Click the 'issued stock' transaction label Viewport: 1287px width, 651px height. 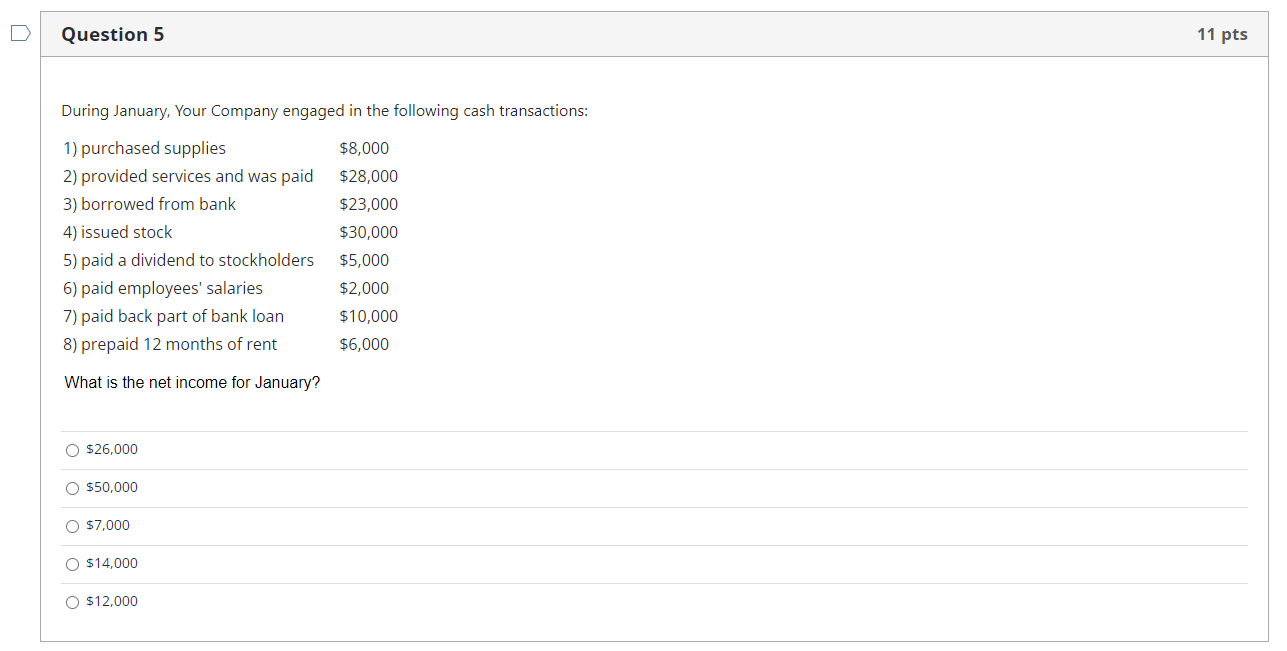pyautogui.click(x=118, y=232)
